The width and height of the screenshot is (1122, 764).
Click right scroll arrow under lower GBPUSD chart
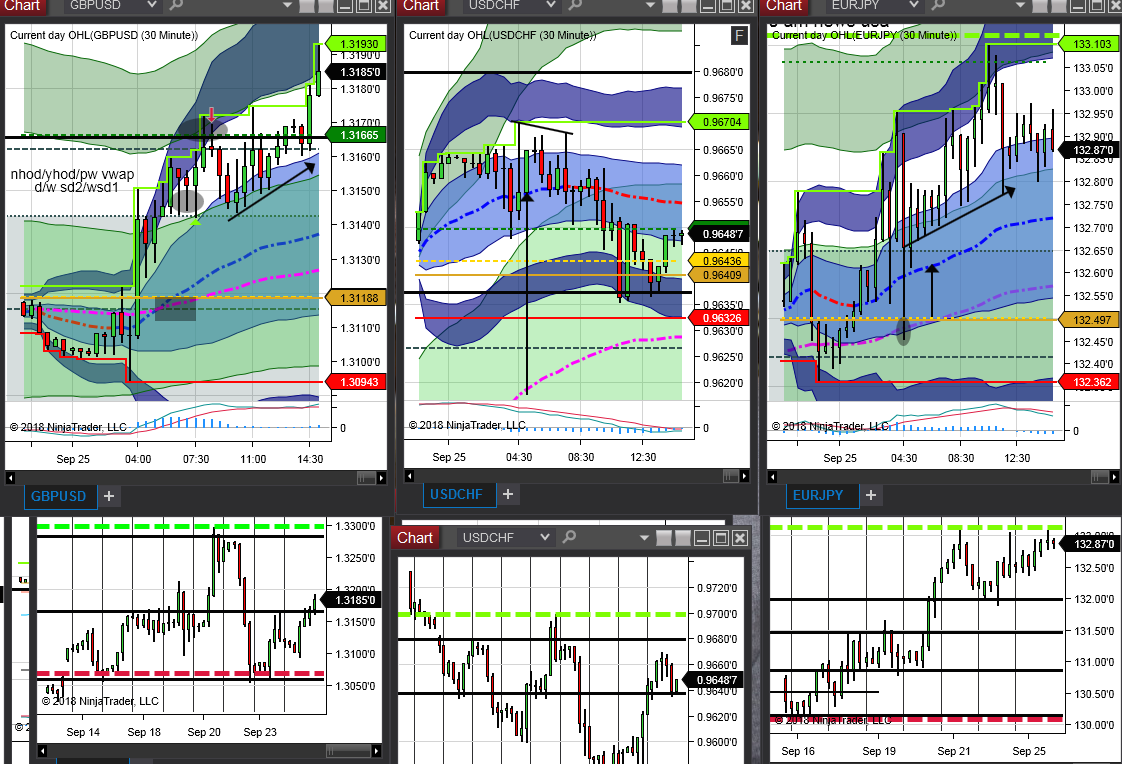(x=376, y=750)
